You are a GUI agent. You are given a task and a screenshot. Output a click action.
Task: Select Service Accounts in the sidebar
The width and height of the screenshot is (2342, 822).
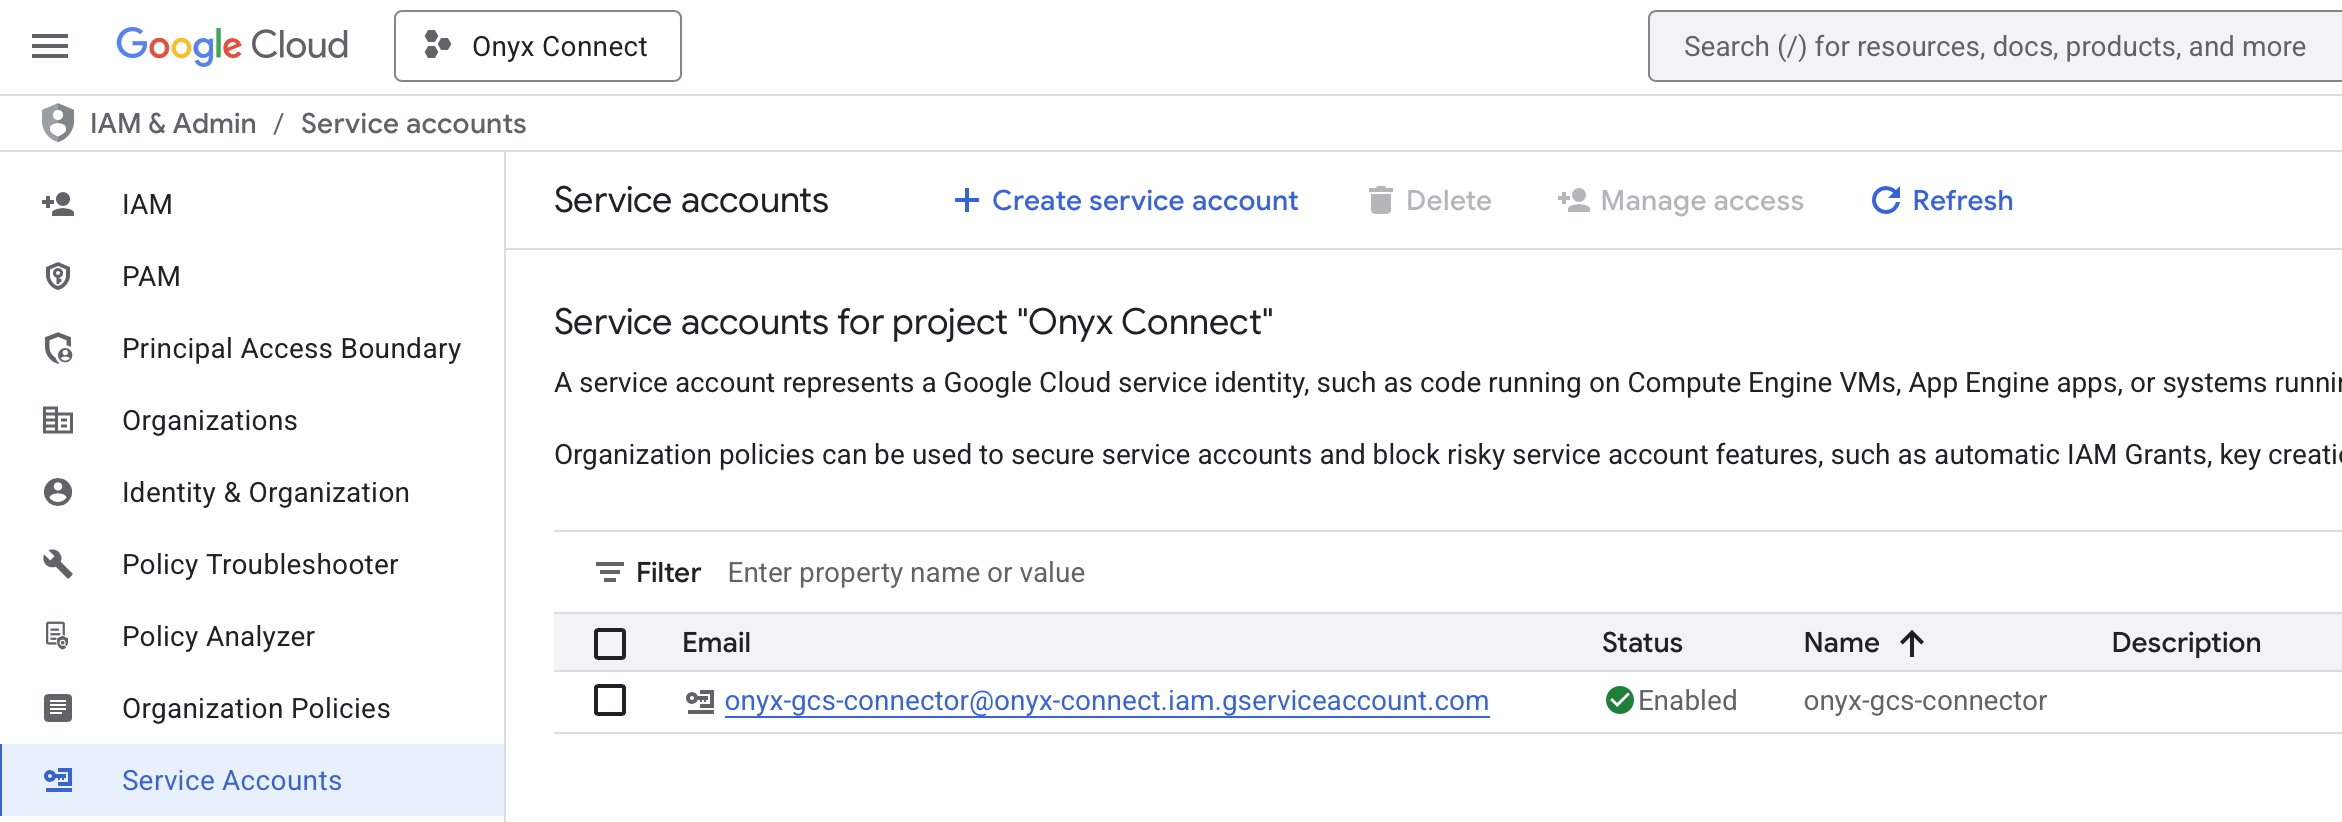tap(231, 780)
